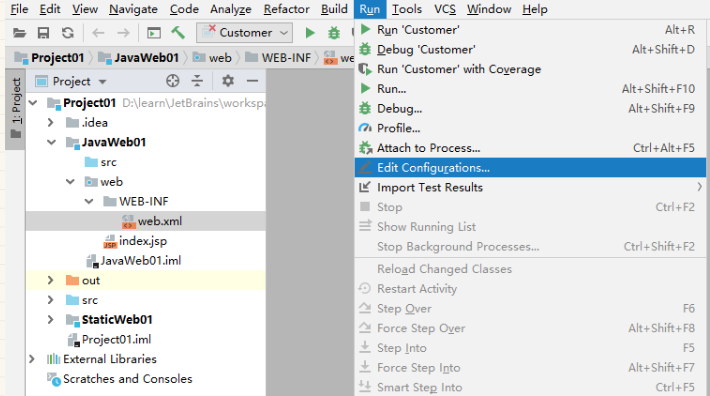Viewport: 710px width, 396px height.
Task: Click the JavaWeb01 breadcrumb
Action: pos(139,58)
